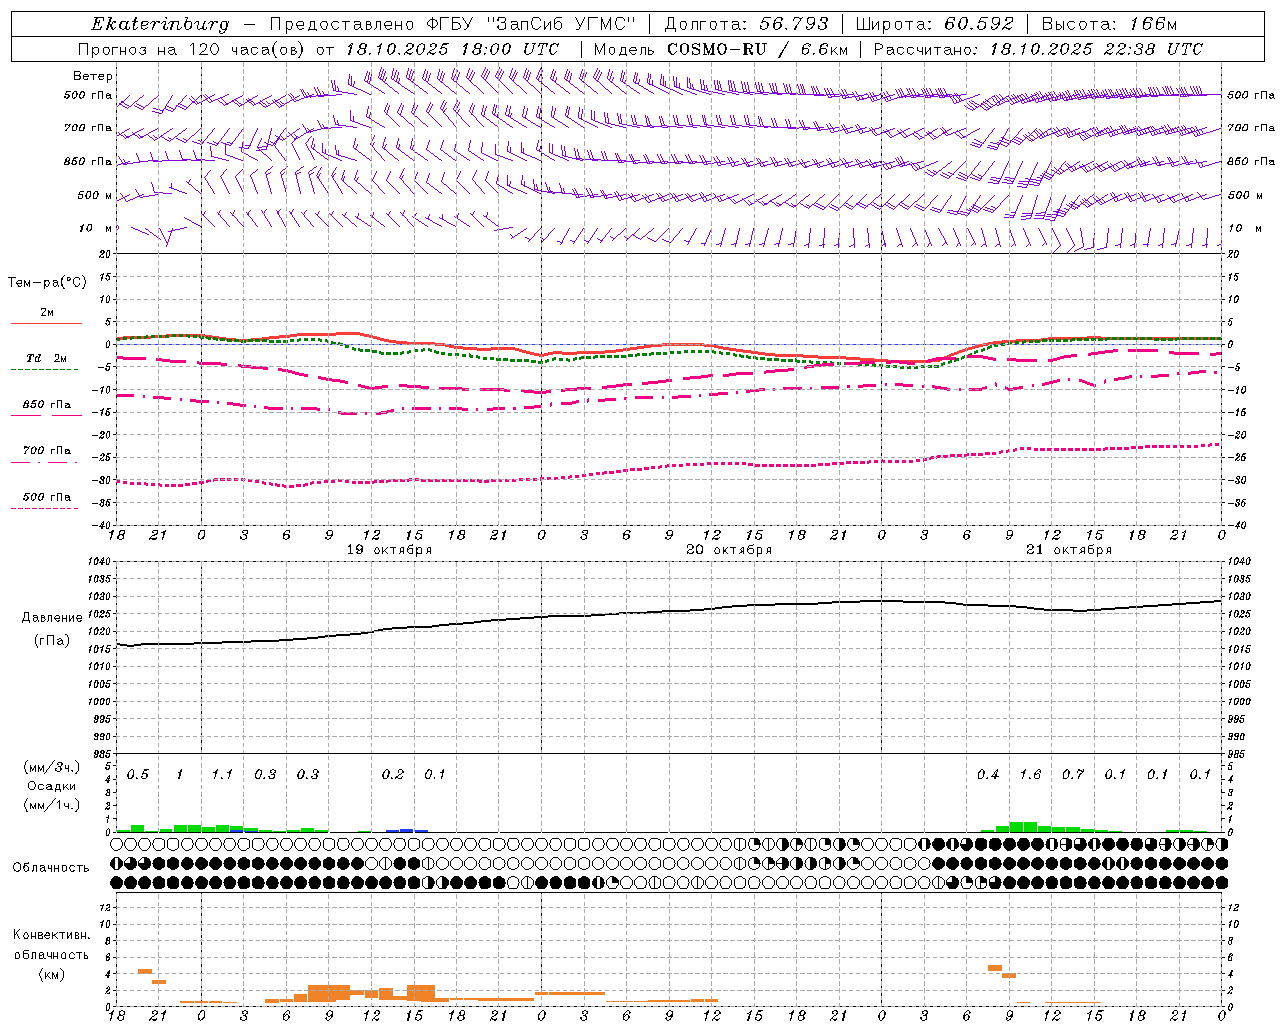Select the Широта: 60.592 value
1280x1024 pixels.
[x=935, y=24]
